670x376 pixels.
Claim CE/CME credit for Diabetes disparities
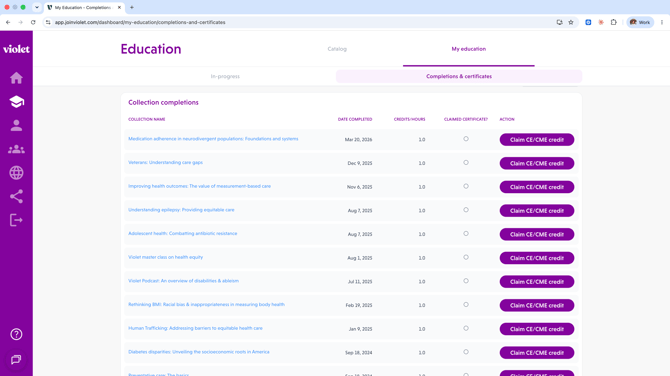(x=537, y=353)
